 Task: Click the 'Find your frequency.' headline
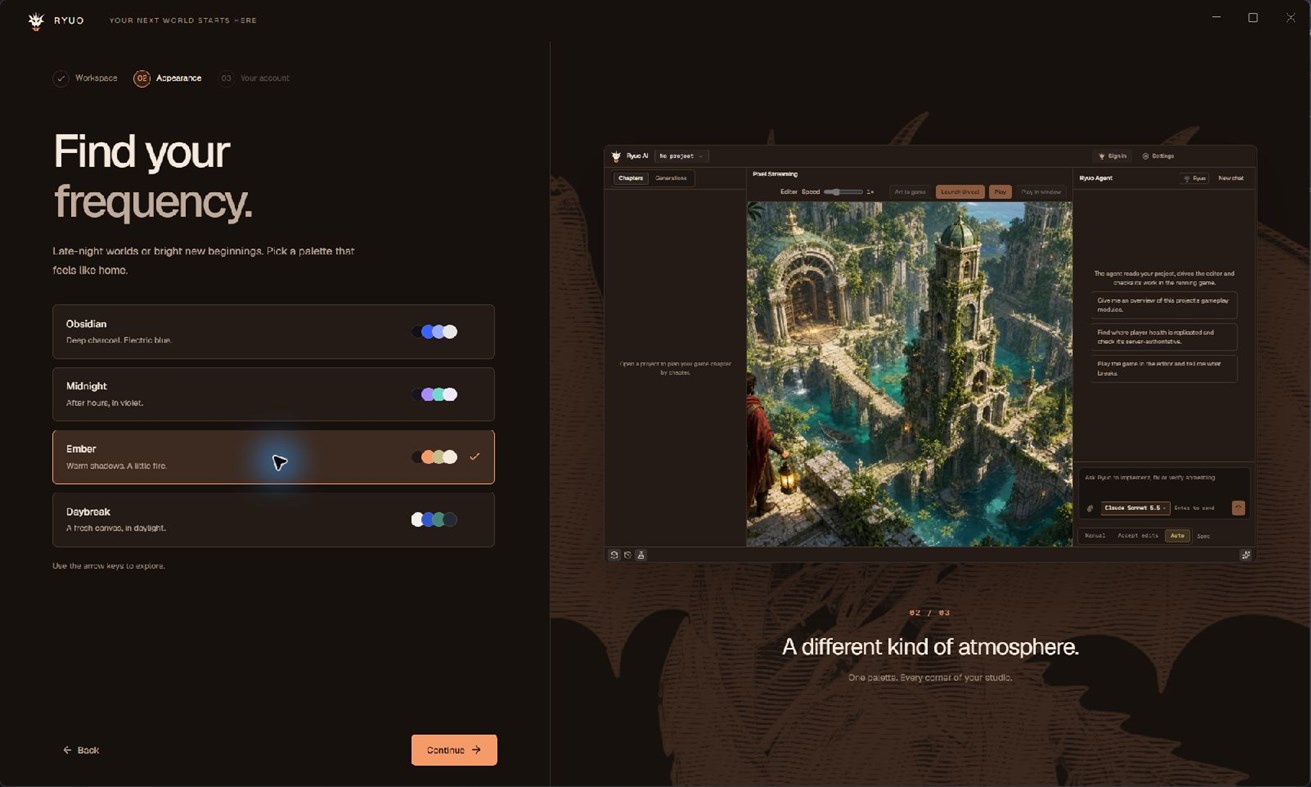click(153, 176)
